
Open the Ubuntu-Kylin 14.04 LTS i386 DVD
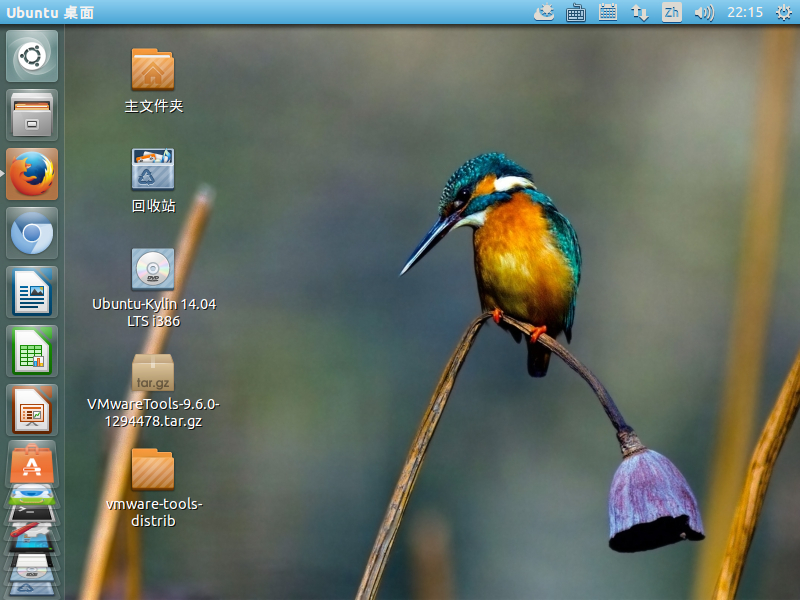click(x=154, y=288)
